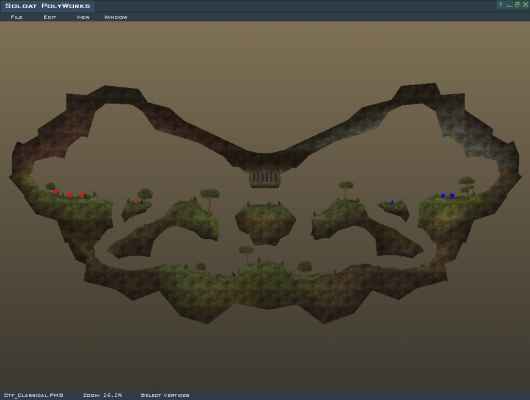Open the Edit menu
This screenshot has height=400, width=530.
[x=50, y=17]
